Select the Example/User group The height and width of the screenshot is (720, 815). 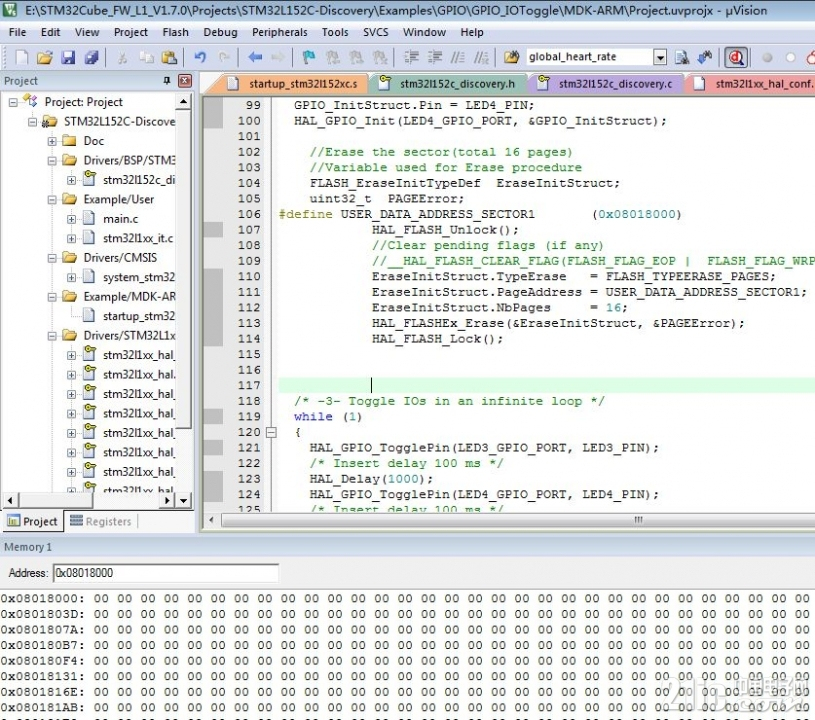[x=119, y=200]
